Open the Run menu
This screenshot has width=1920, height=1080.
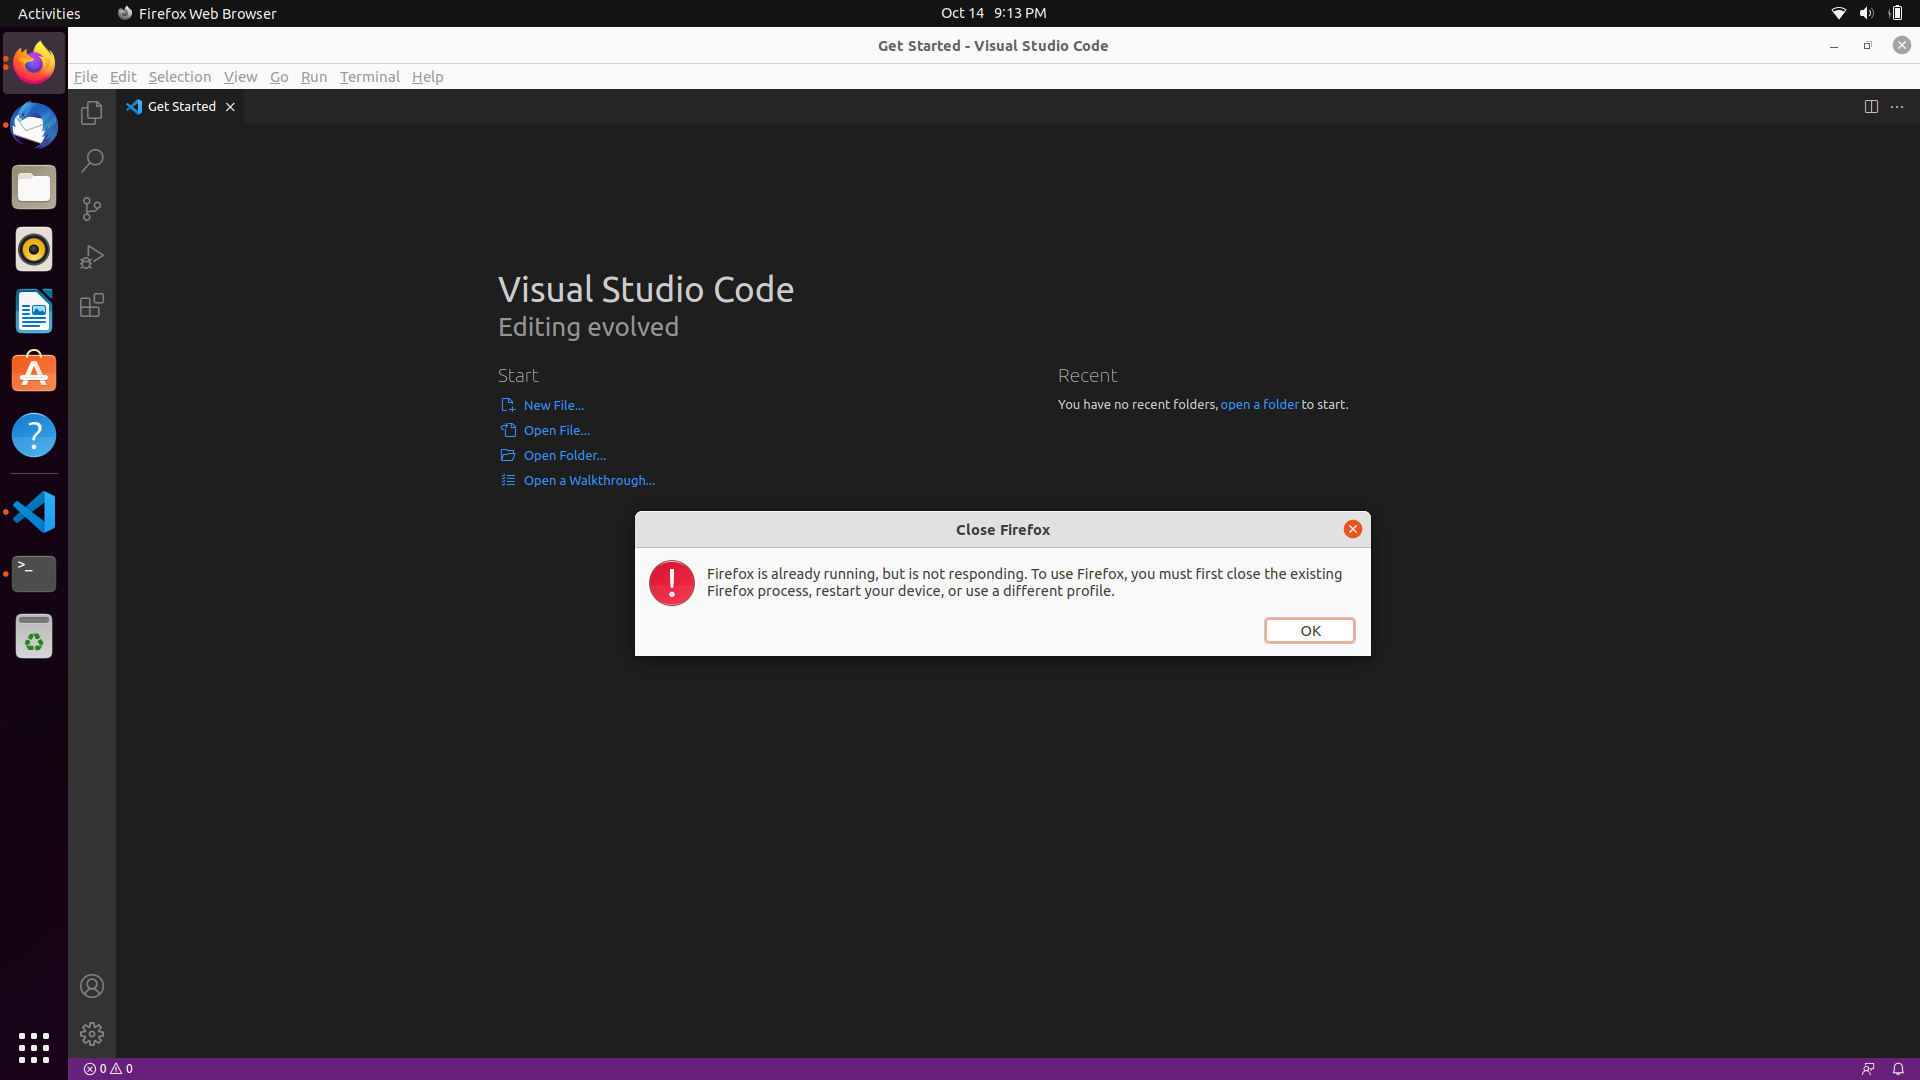pyautogui.click(x=314, y=77)
